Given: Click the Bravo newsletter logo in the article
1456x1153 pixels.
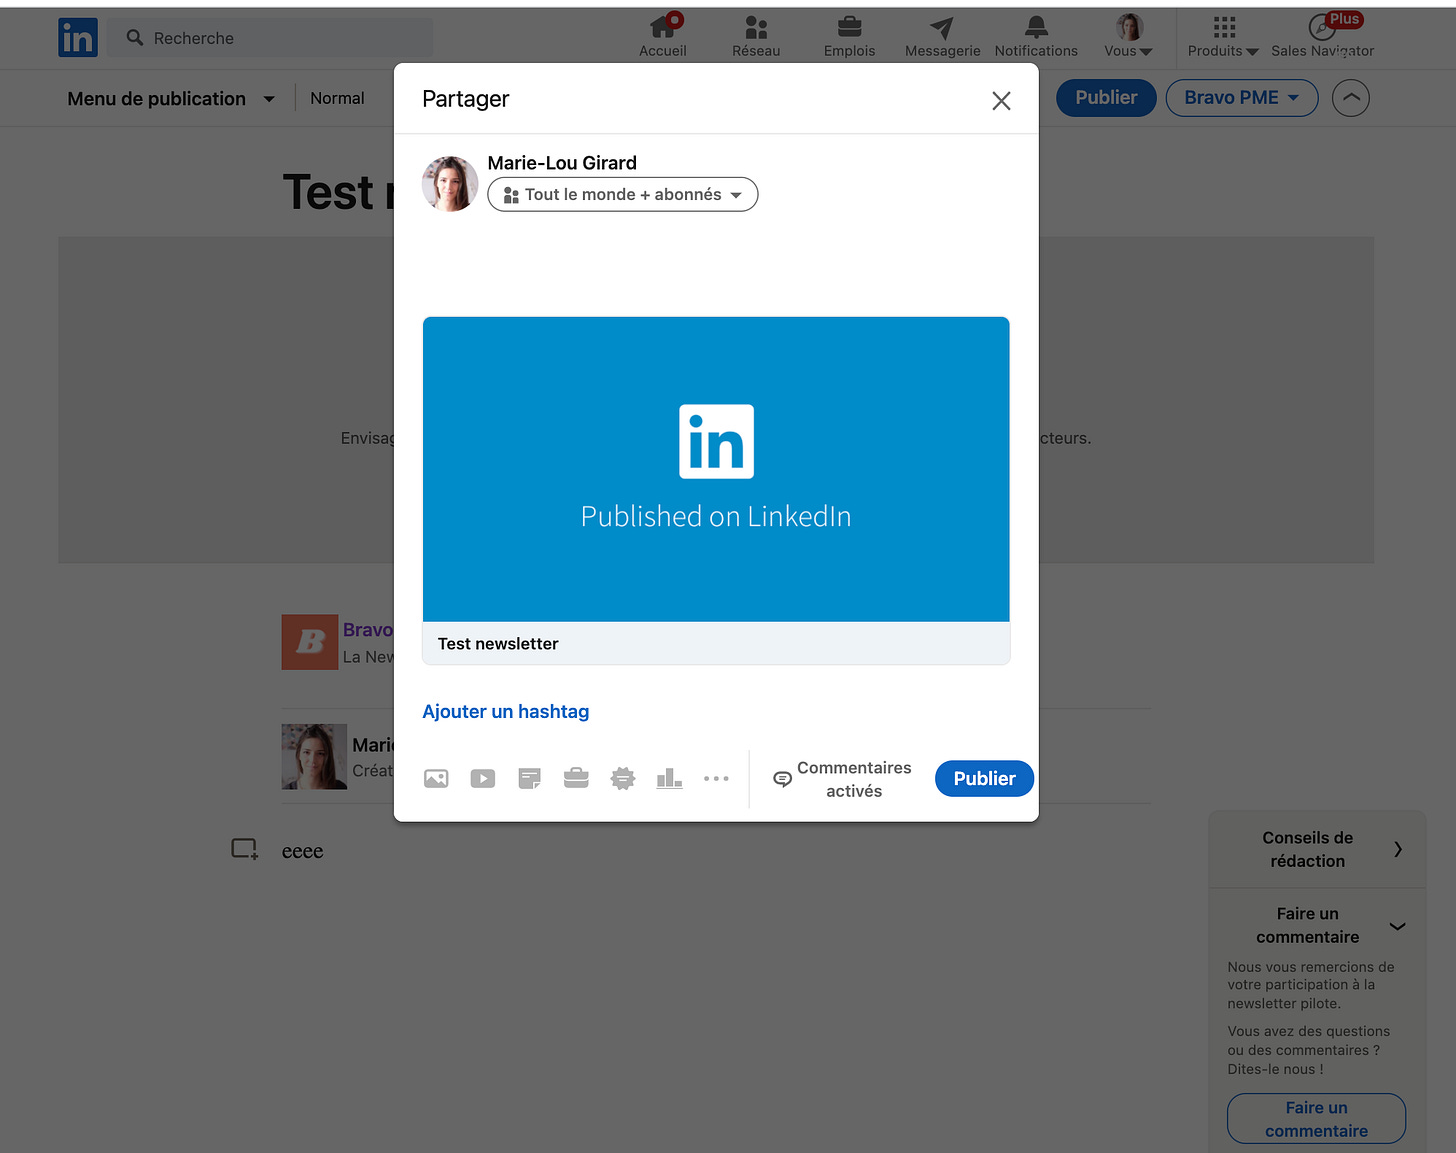Looking at the screenshot, I should 310,642.
